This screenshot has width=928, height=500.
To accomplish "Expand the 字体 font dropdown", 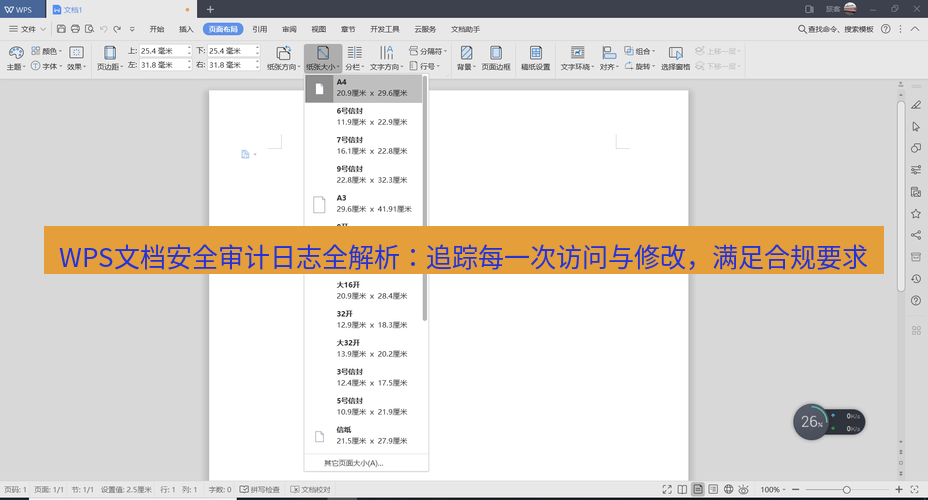I will coord(60,67).
